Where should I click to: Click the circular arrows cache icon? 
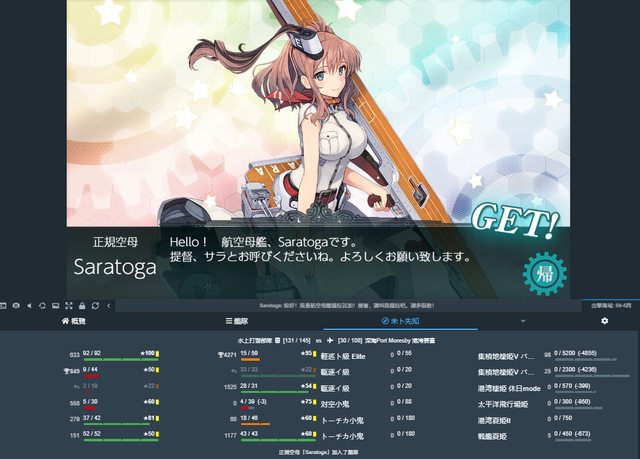pyautogui.click(x=42, y=306)
